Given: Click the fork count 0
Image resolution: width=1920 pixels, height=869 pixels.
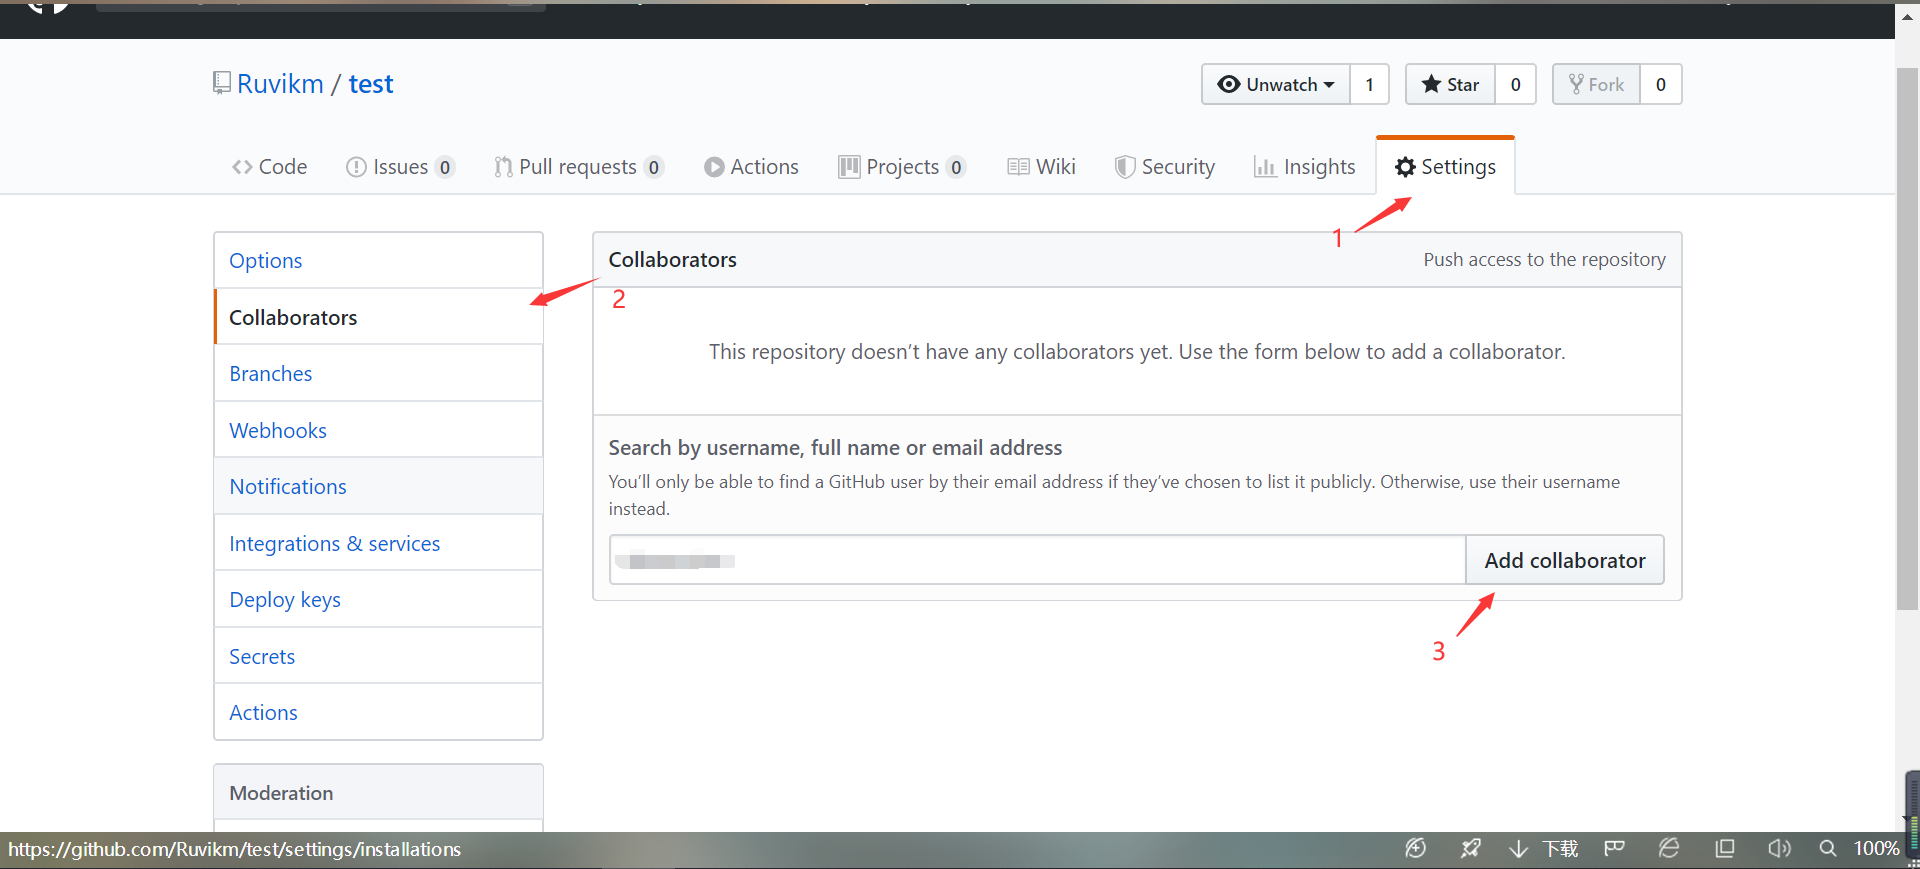Looking at the screenshot, I should click(x=1660, y=84).
